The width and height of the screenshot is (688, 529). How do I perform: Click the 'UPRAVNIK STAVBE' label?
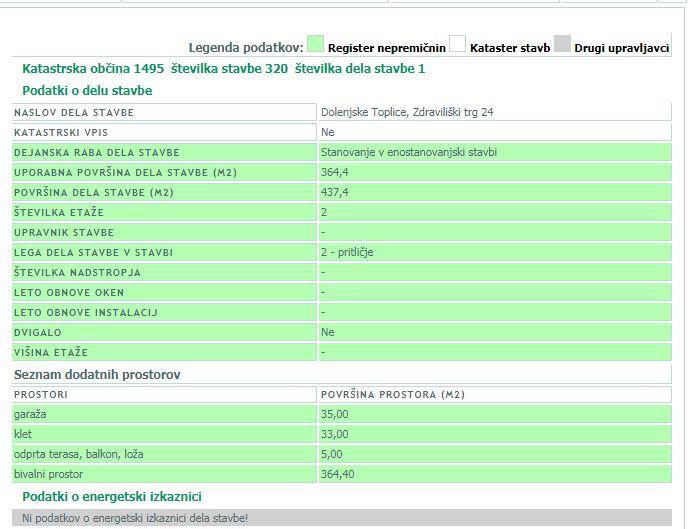click(x=64, y=232)
